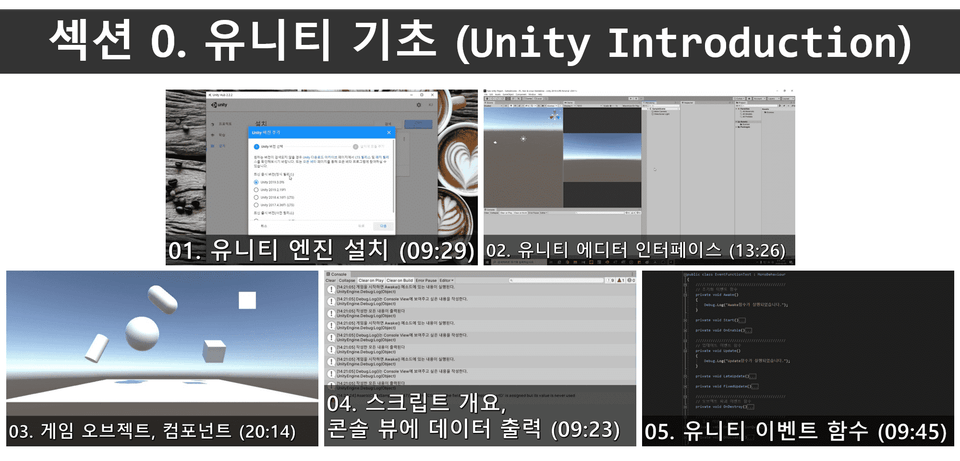Click the settings gear in Unity Hub
Screen dimensions: 960x461
(419, 105)
